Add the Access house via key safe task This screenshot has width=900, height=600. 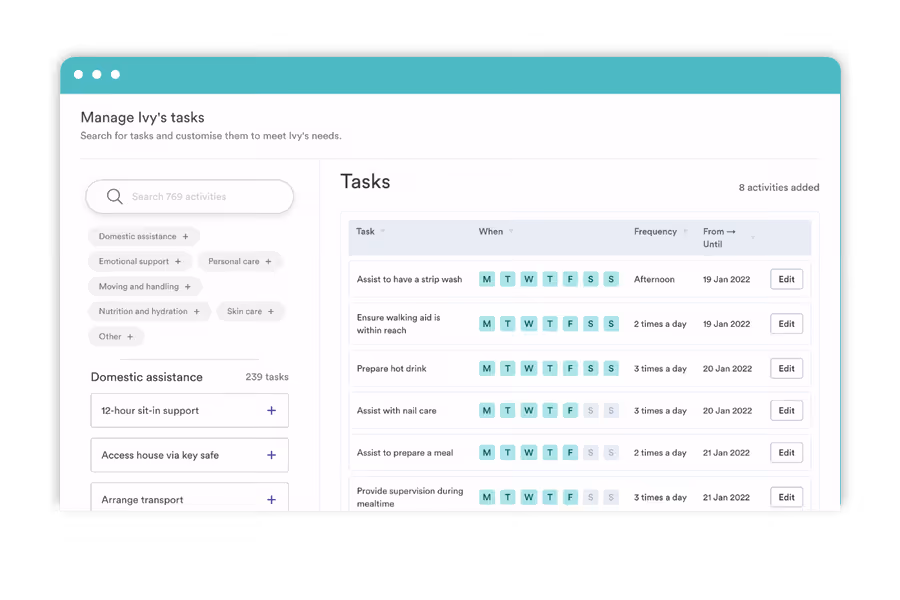click(x=271, y=455)
